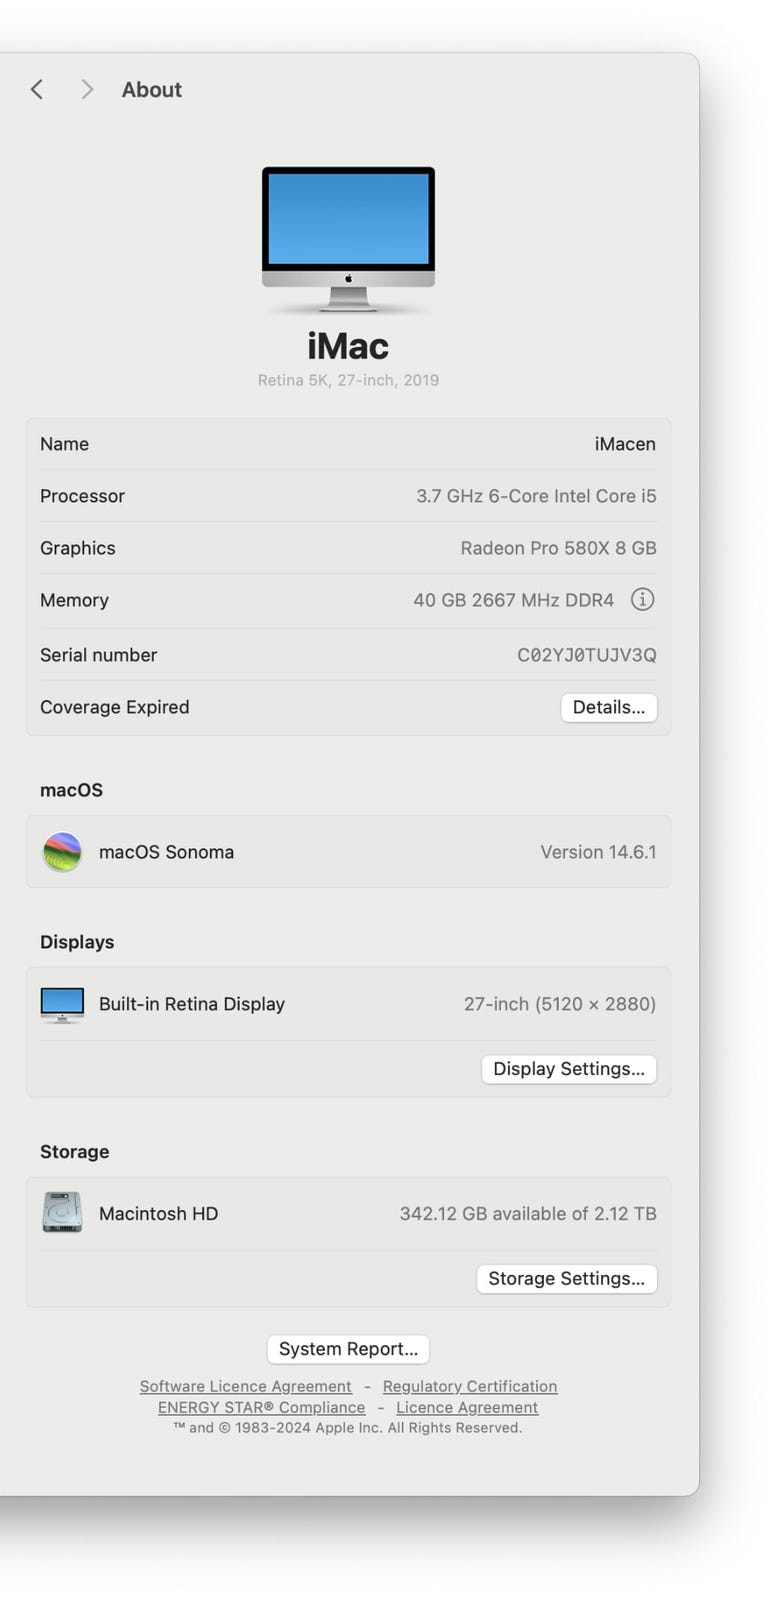Screen dimensions: 778x1600
Task: Click the processor value 3.7 GHz 6-Core
Action: click(x=536, y=496)
